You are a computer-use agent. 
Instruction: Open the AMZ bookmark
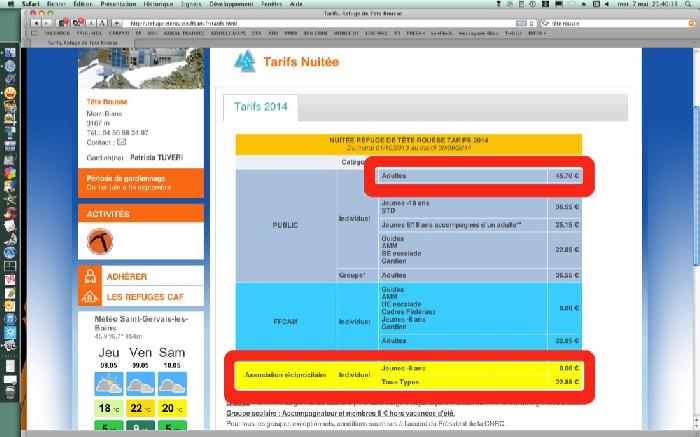point(273,33)
